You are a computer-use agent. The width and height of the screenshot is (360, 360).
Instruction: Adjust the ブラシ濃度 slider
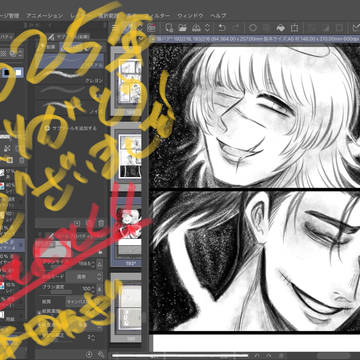(x=57, y=292)
